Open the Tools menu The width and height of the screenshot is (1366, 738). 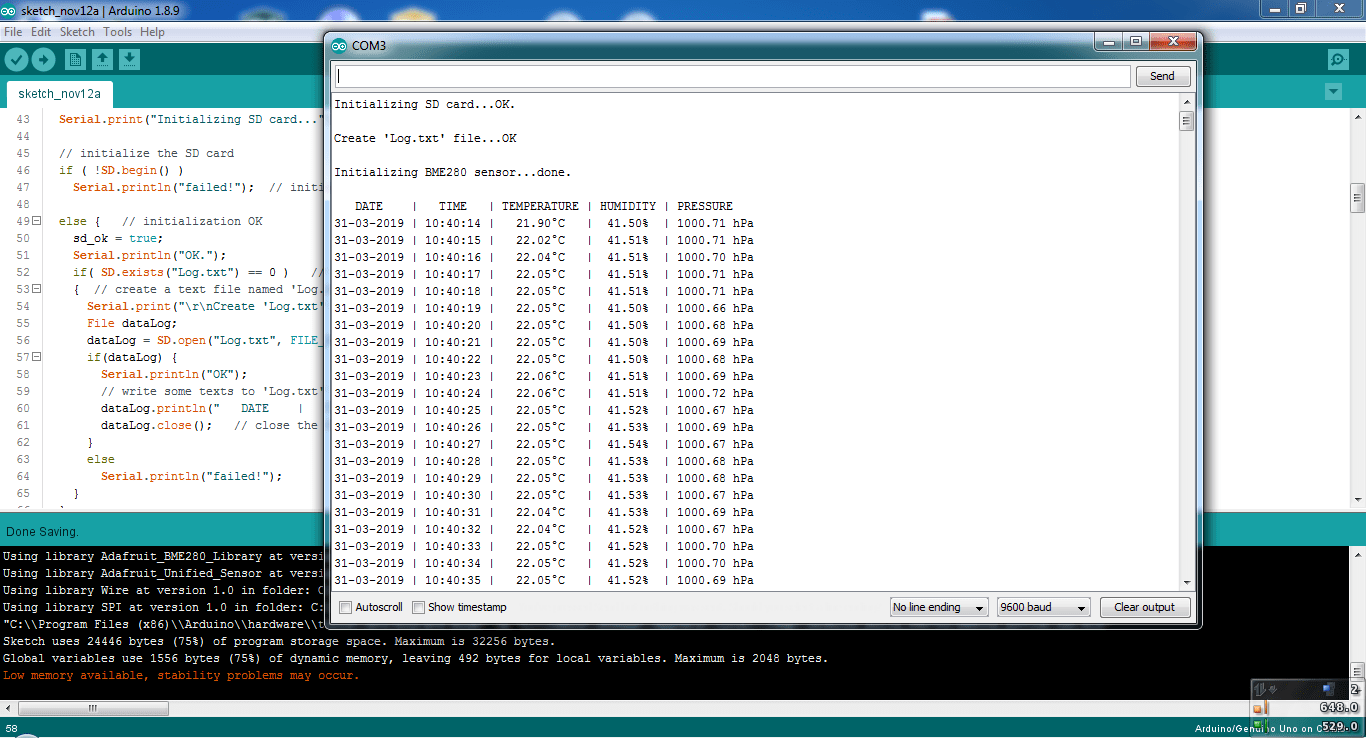(117, 31)
